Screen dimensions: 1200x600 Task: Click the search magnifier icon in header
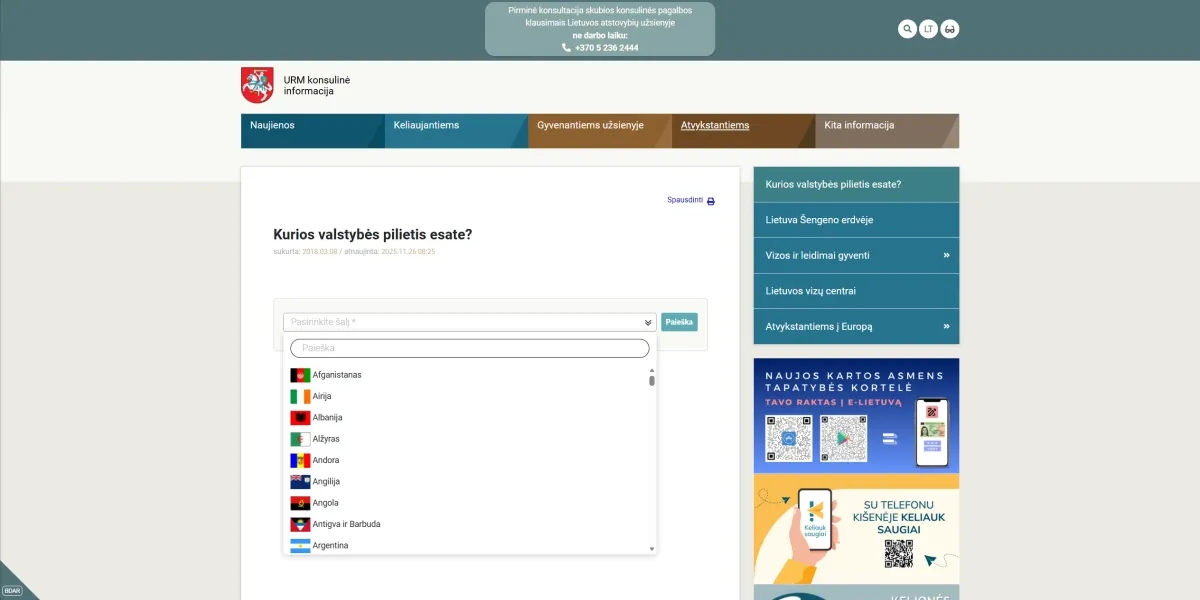pyautogui.click(x=907, y=29)
